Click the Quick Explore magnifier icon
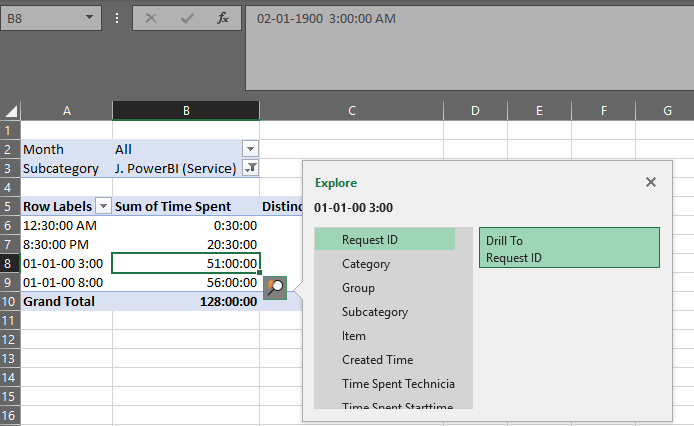The width and height of the screenshot is (694, 426). (x=275, y=288)
